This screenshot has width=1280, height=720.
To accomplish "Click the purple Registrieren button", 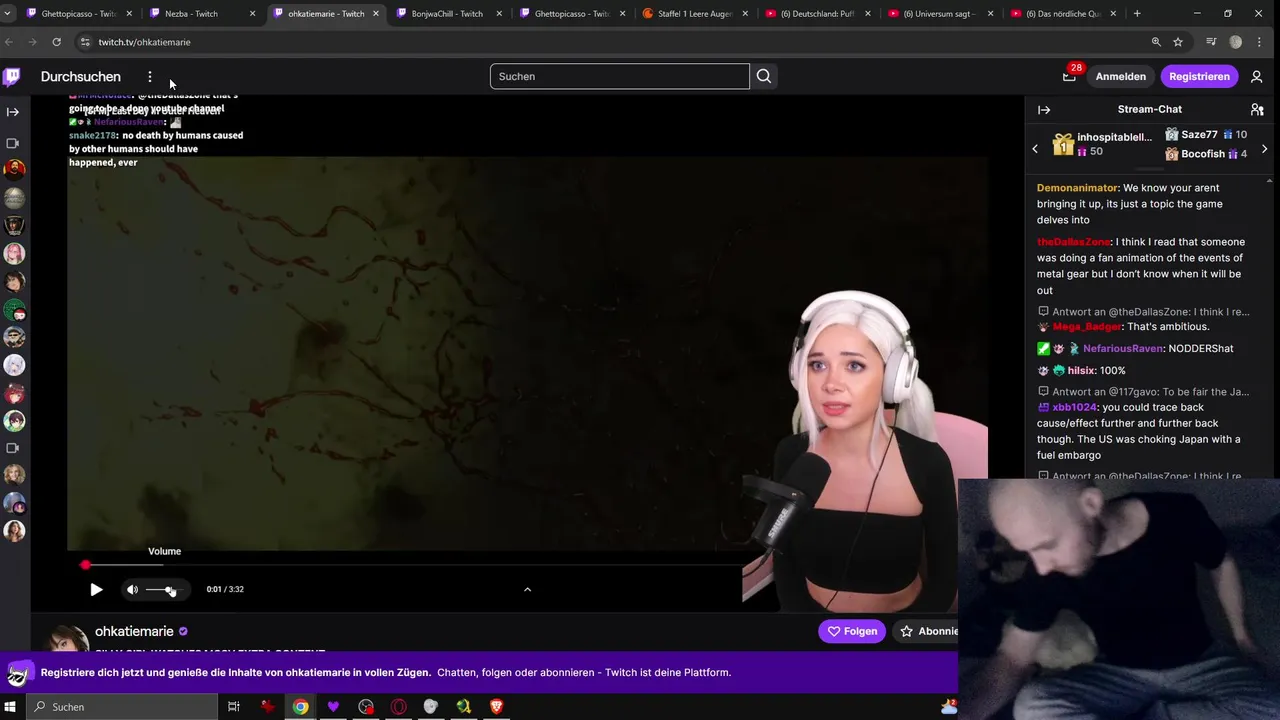I will (1199, 77).
